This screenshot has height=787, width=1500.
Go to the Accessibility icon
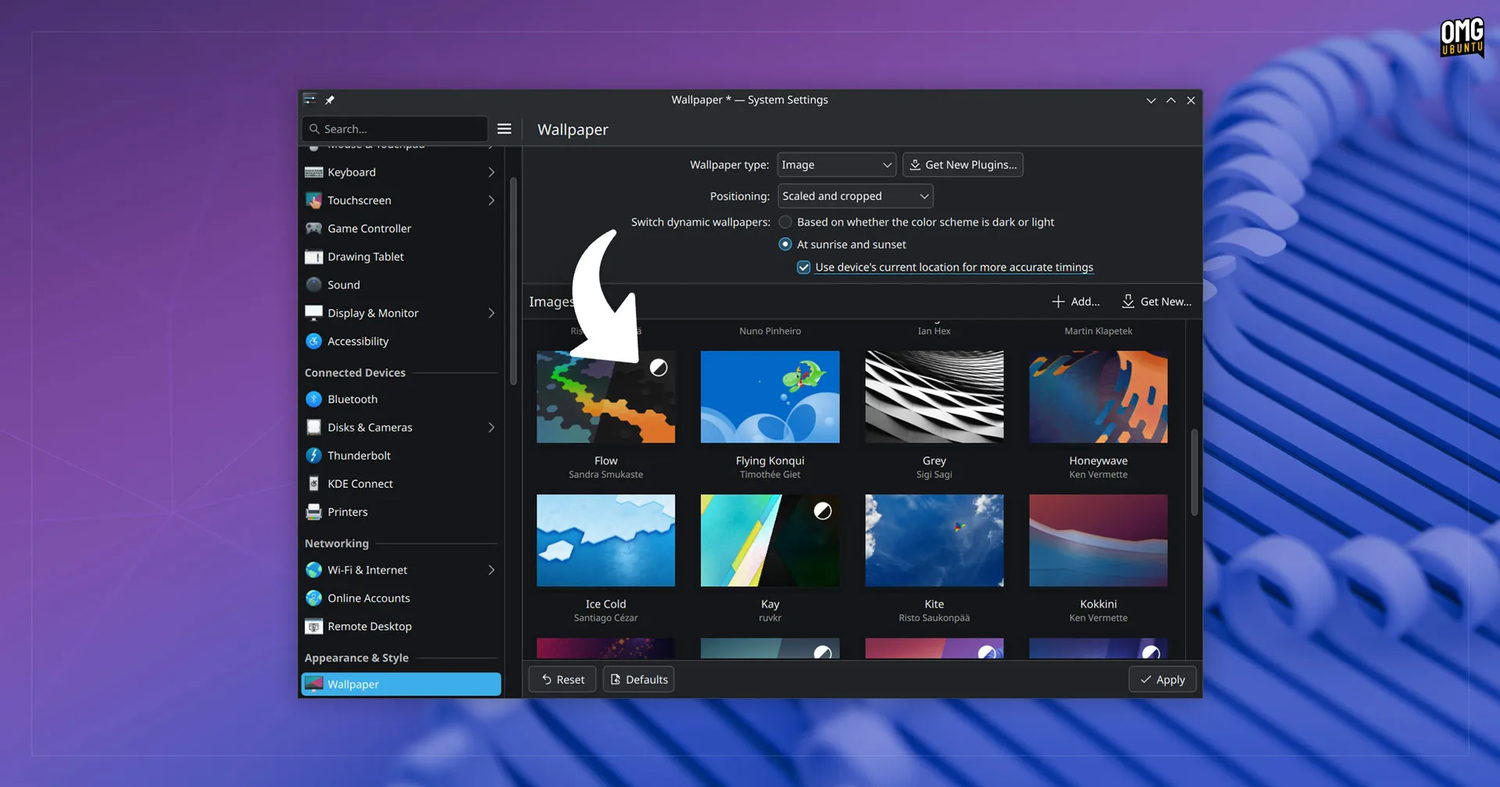314,341
